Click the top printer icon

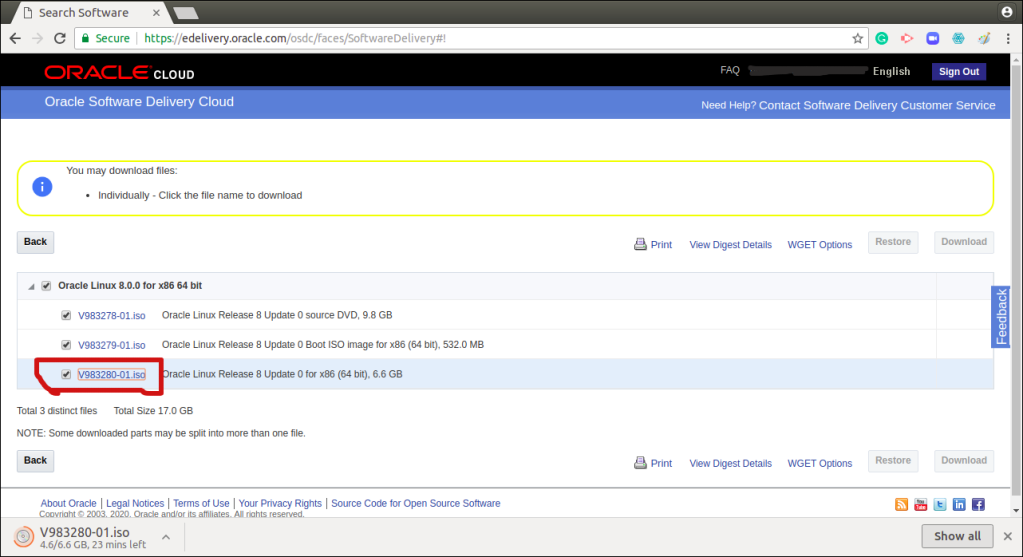coord(640,244)
